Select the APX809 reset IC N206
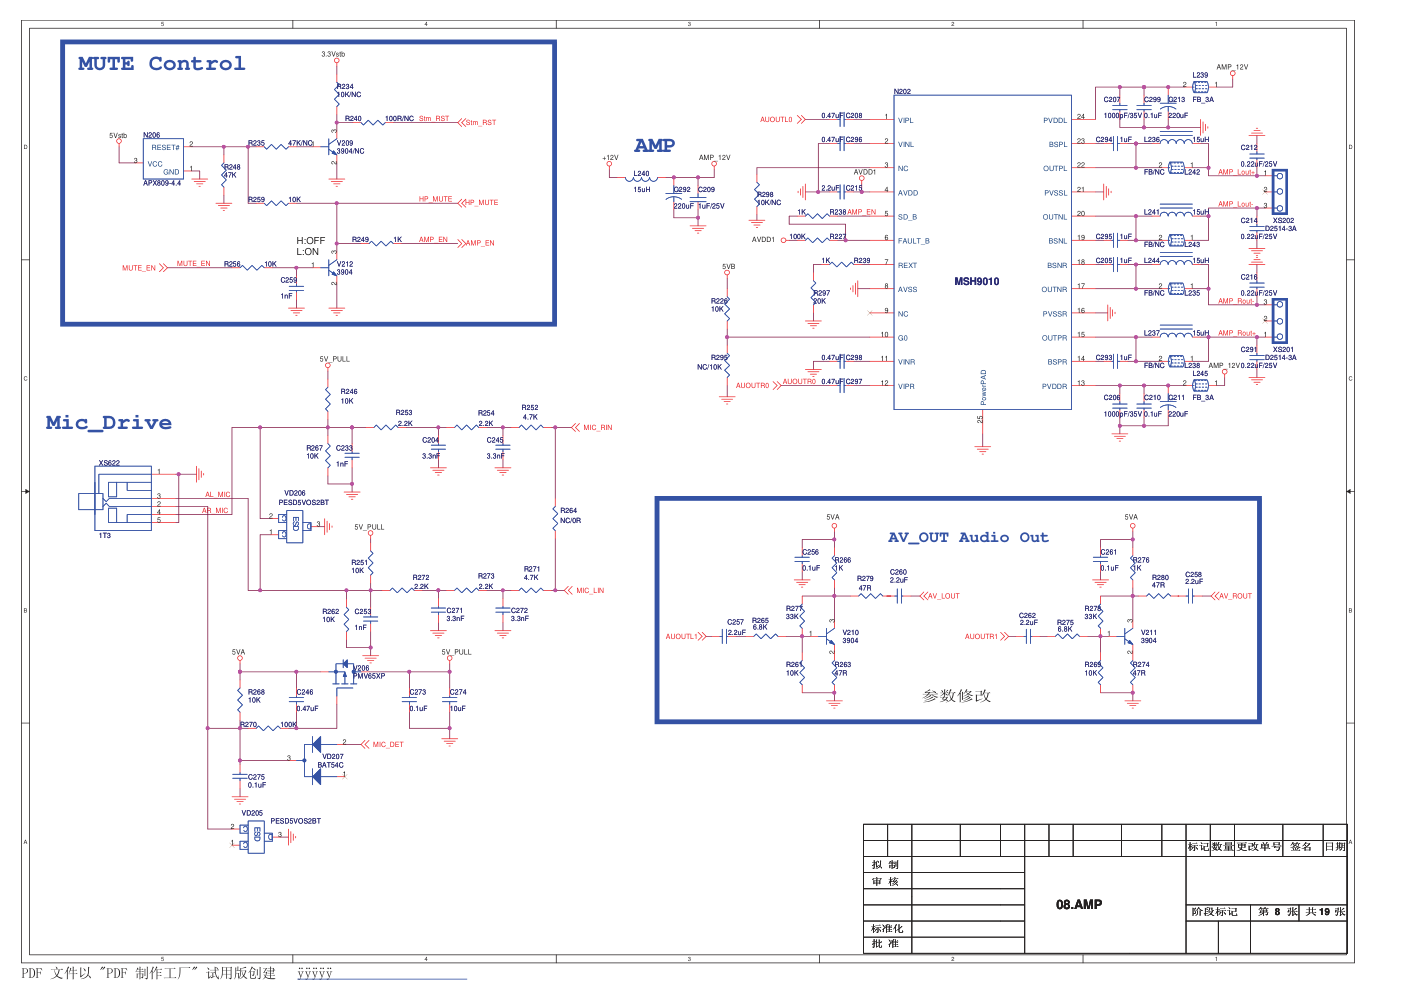This screenshot has width=1404, height=993. [163, 159]
